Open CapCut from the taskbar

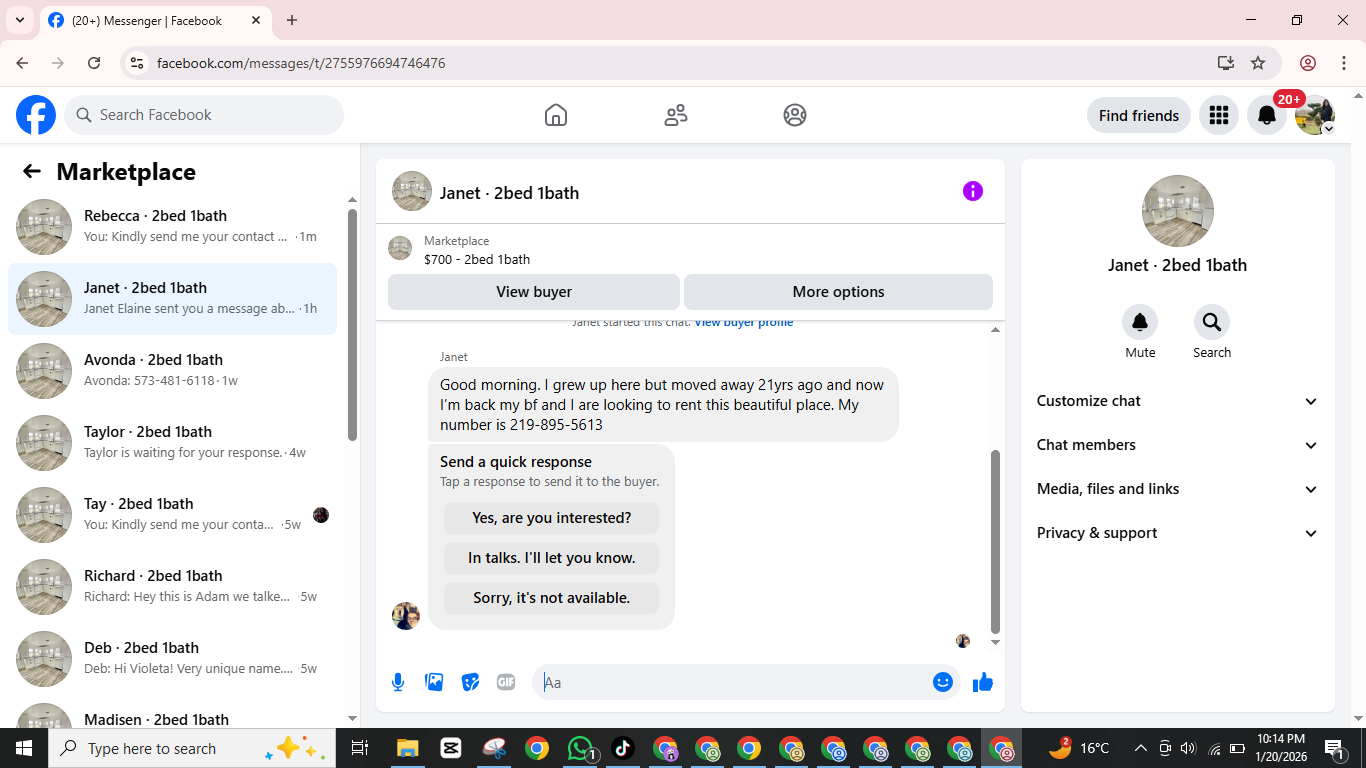(x=449, y=748)
